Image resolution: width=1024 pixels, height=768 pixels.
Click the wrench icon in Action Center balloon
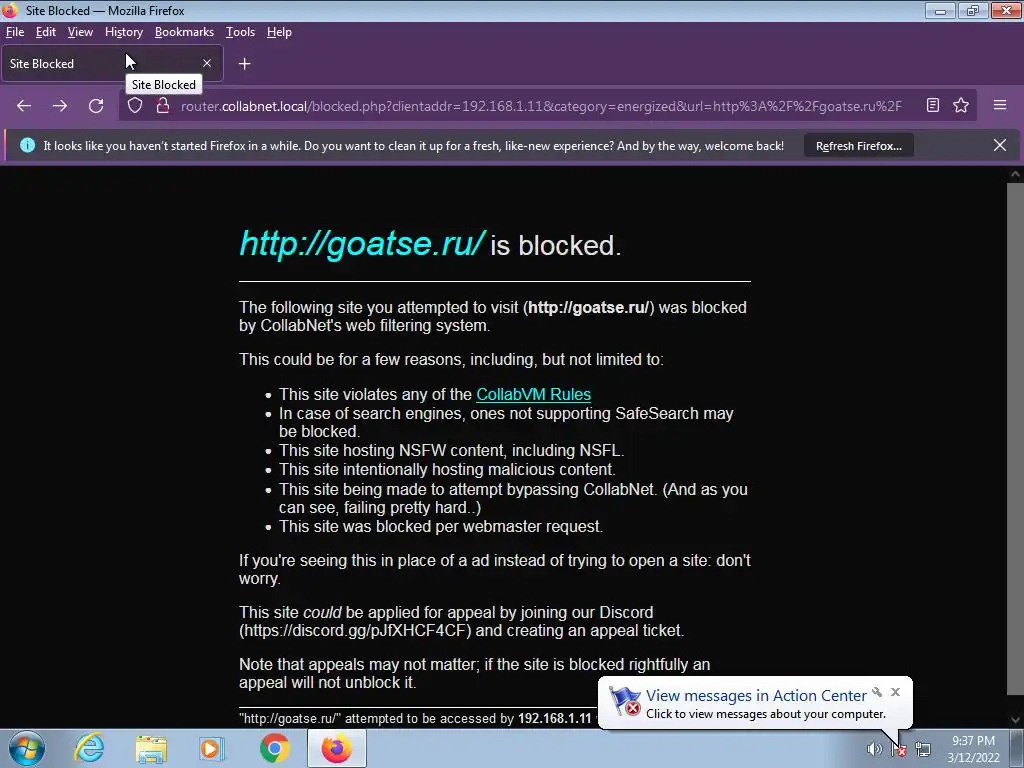click(x=877, y=692)
